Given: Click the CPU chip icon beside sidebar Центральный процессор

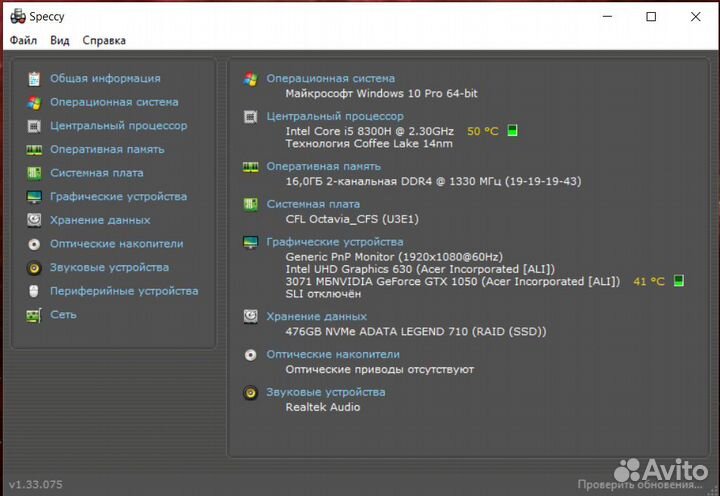Looking at the screenshot, I should [34, 126].
